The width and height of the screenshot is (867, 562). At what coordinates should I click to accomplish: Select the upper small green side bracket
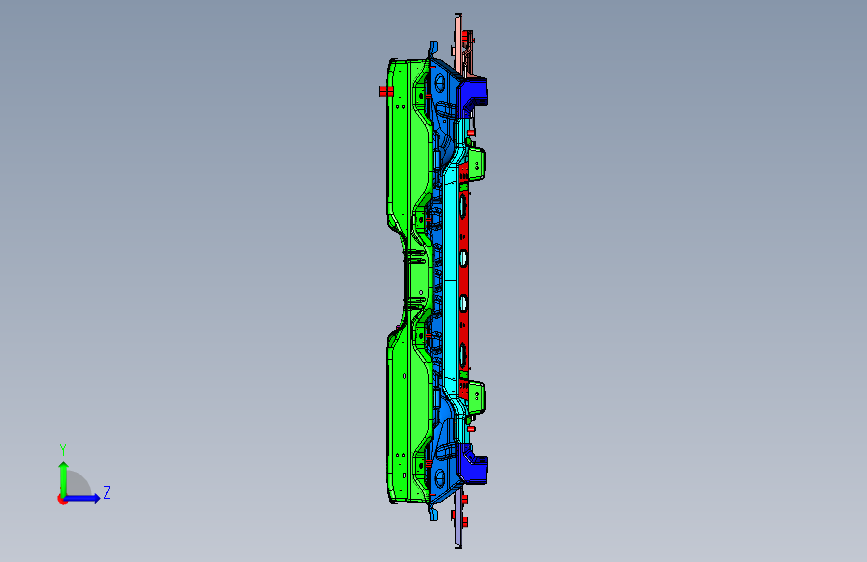(476, 164)
